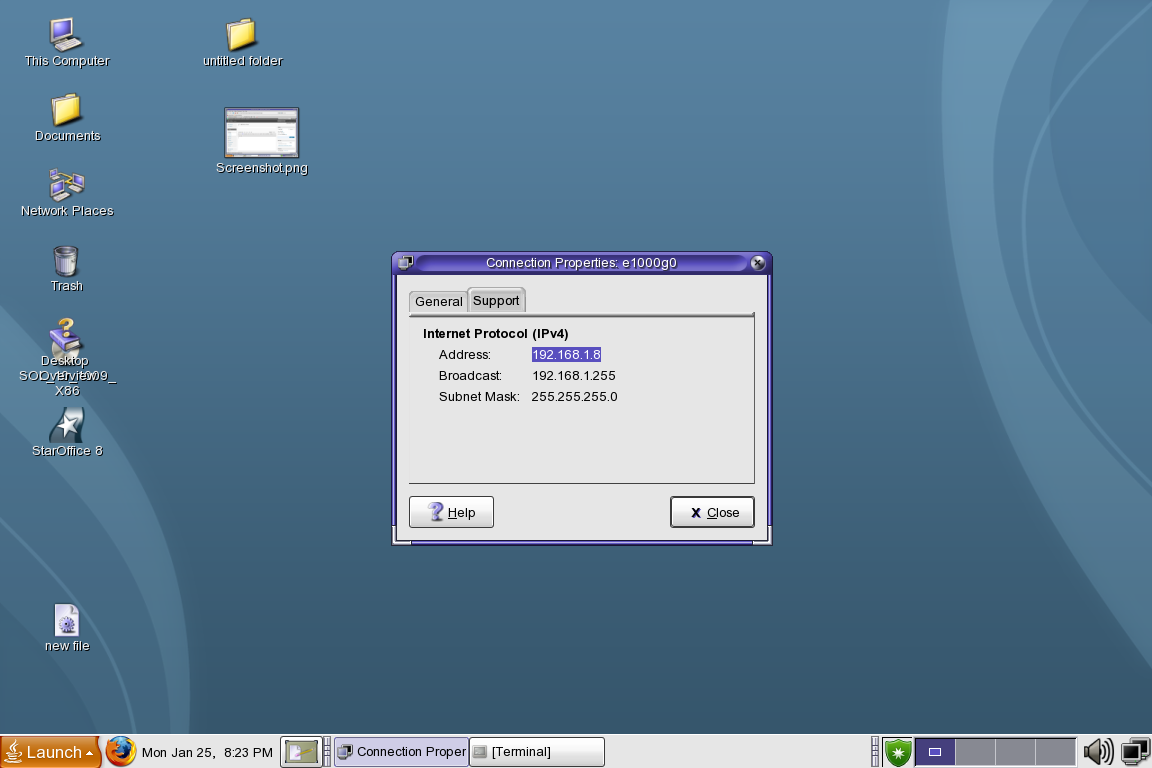
Task: Switch to the General tab
Action: point(439,301)
